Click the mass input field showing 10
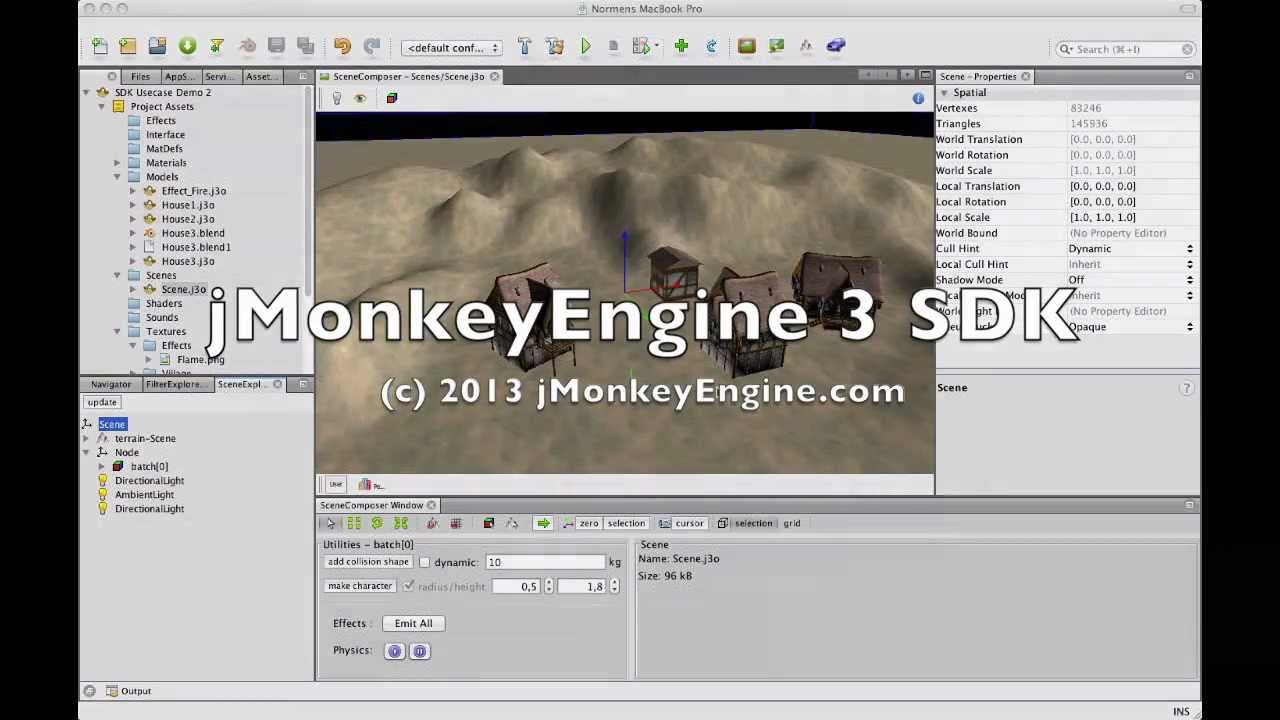Screen dimensions: 1280x720 click(544, 563)
